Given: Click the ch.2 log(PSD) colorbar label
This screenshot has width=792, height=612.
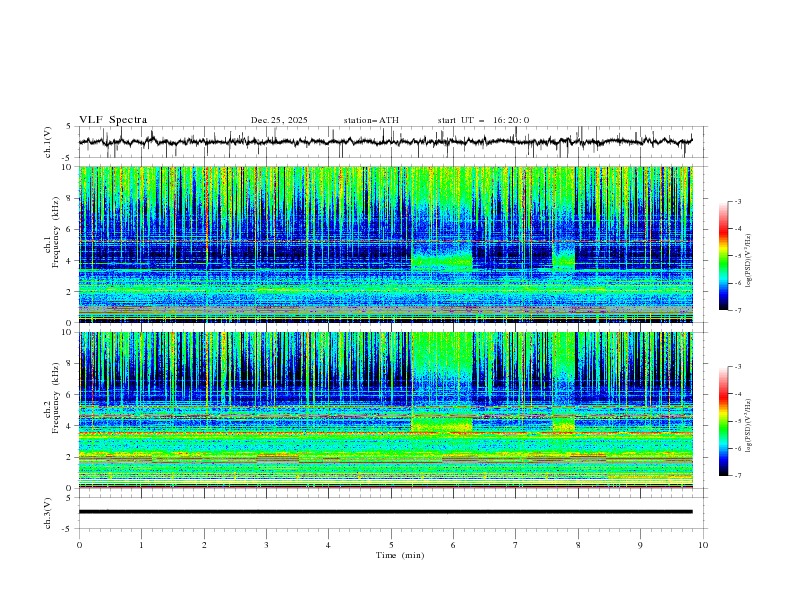Looking at the screenshot, I should click(749, 425).
